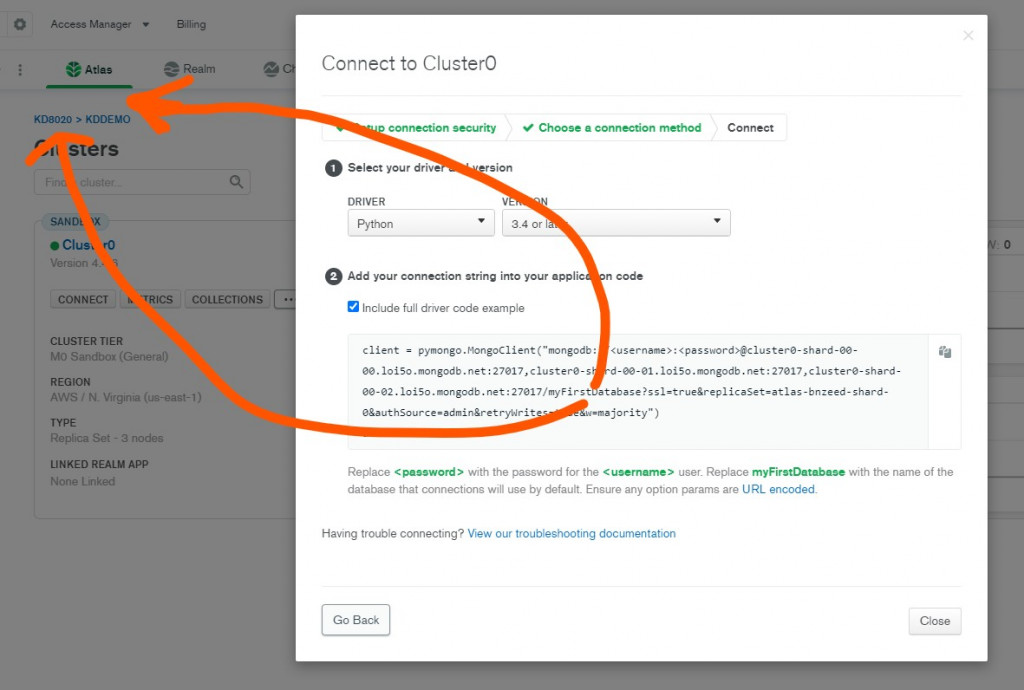
Task: Click the settings gear icon
Action: (x=20, y=24)
